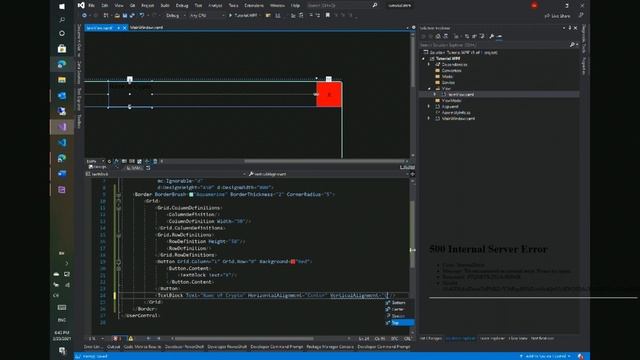Start debugging with Tutorial.WPF run button

coord(243,16)
